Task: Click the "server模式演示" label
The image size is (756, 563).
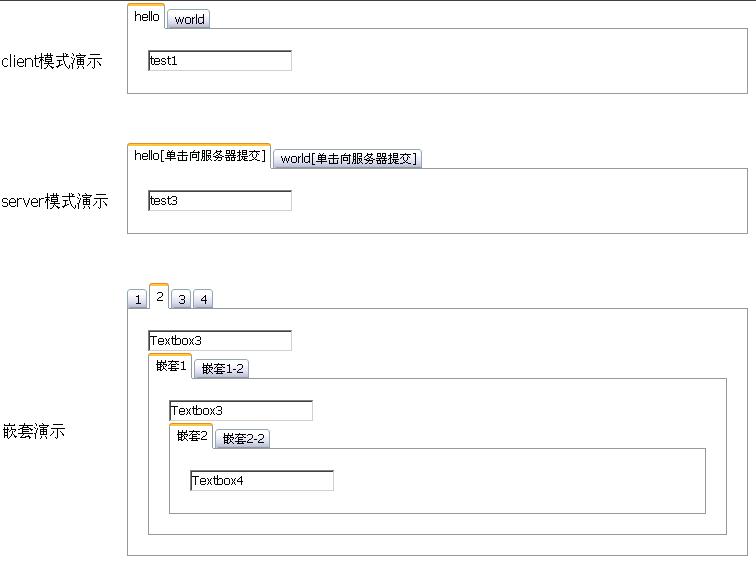Action: 54,201
